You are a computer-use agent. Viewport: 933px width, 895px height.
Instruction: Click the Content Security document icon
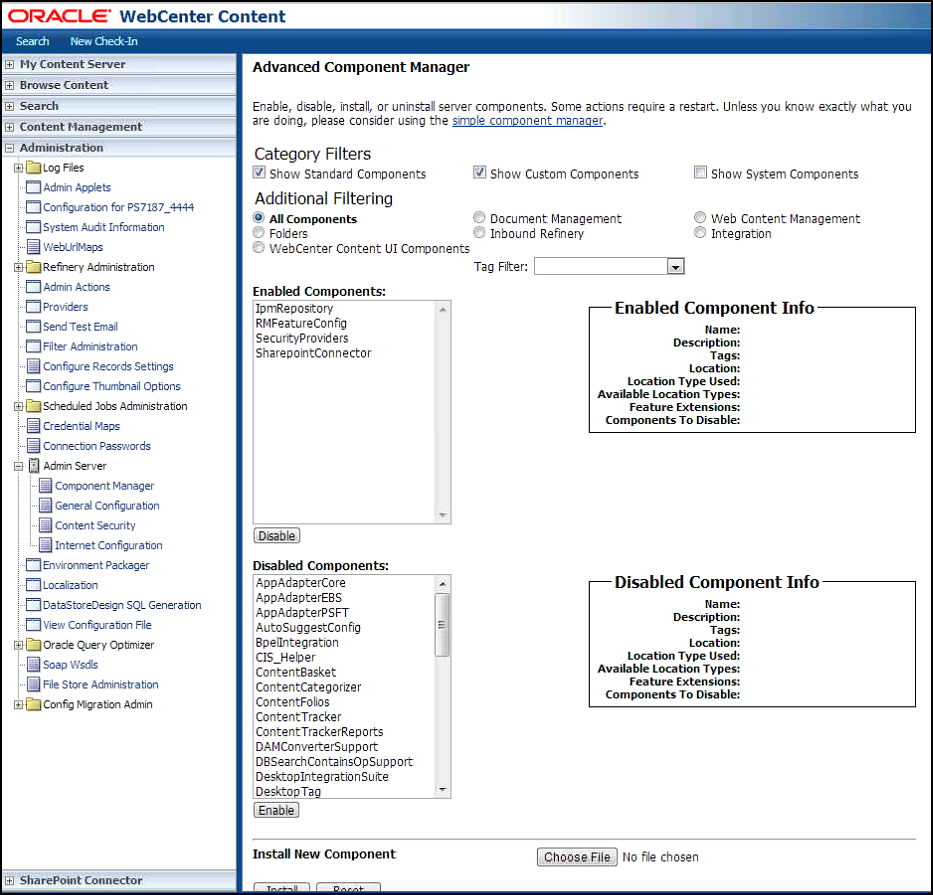46,525
